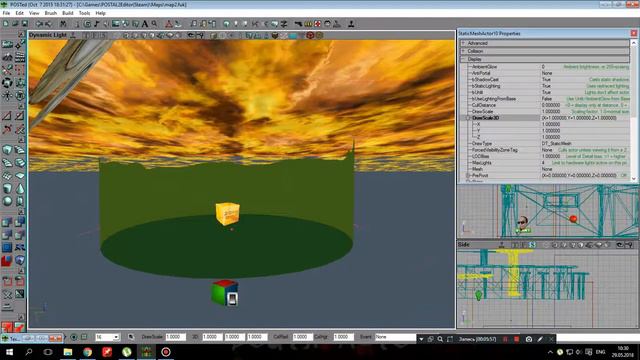Open the Brush menu

tap(51, 13)
